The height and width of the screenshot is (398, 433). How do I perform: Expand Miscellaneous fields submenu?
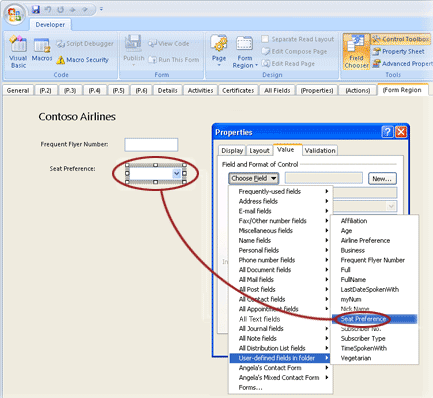pyautogui.click(x=281, y=231)
